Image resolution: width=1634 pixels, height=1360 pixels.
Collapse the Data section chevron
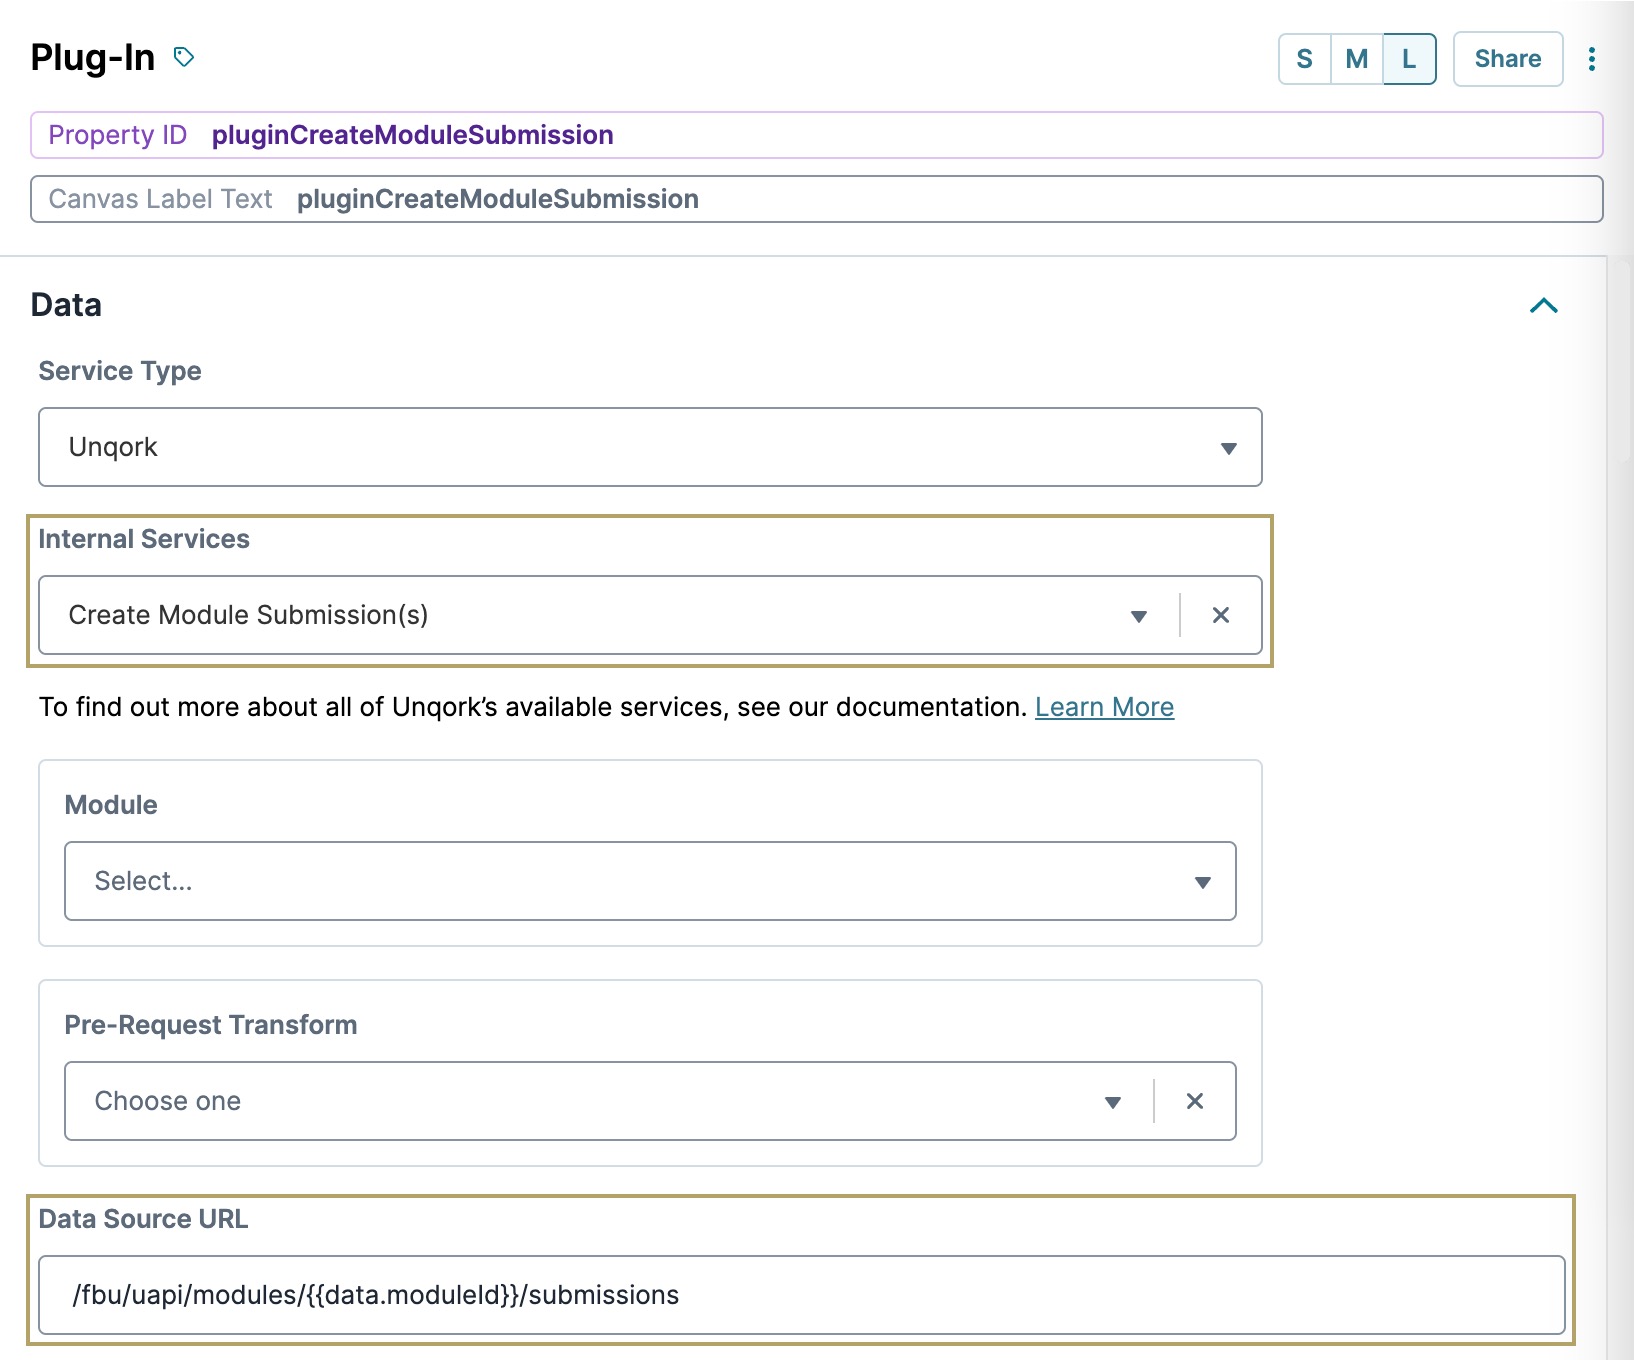[x=1544, y=305]
